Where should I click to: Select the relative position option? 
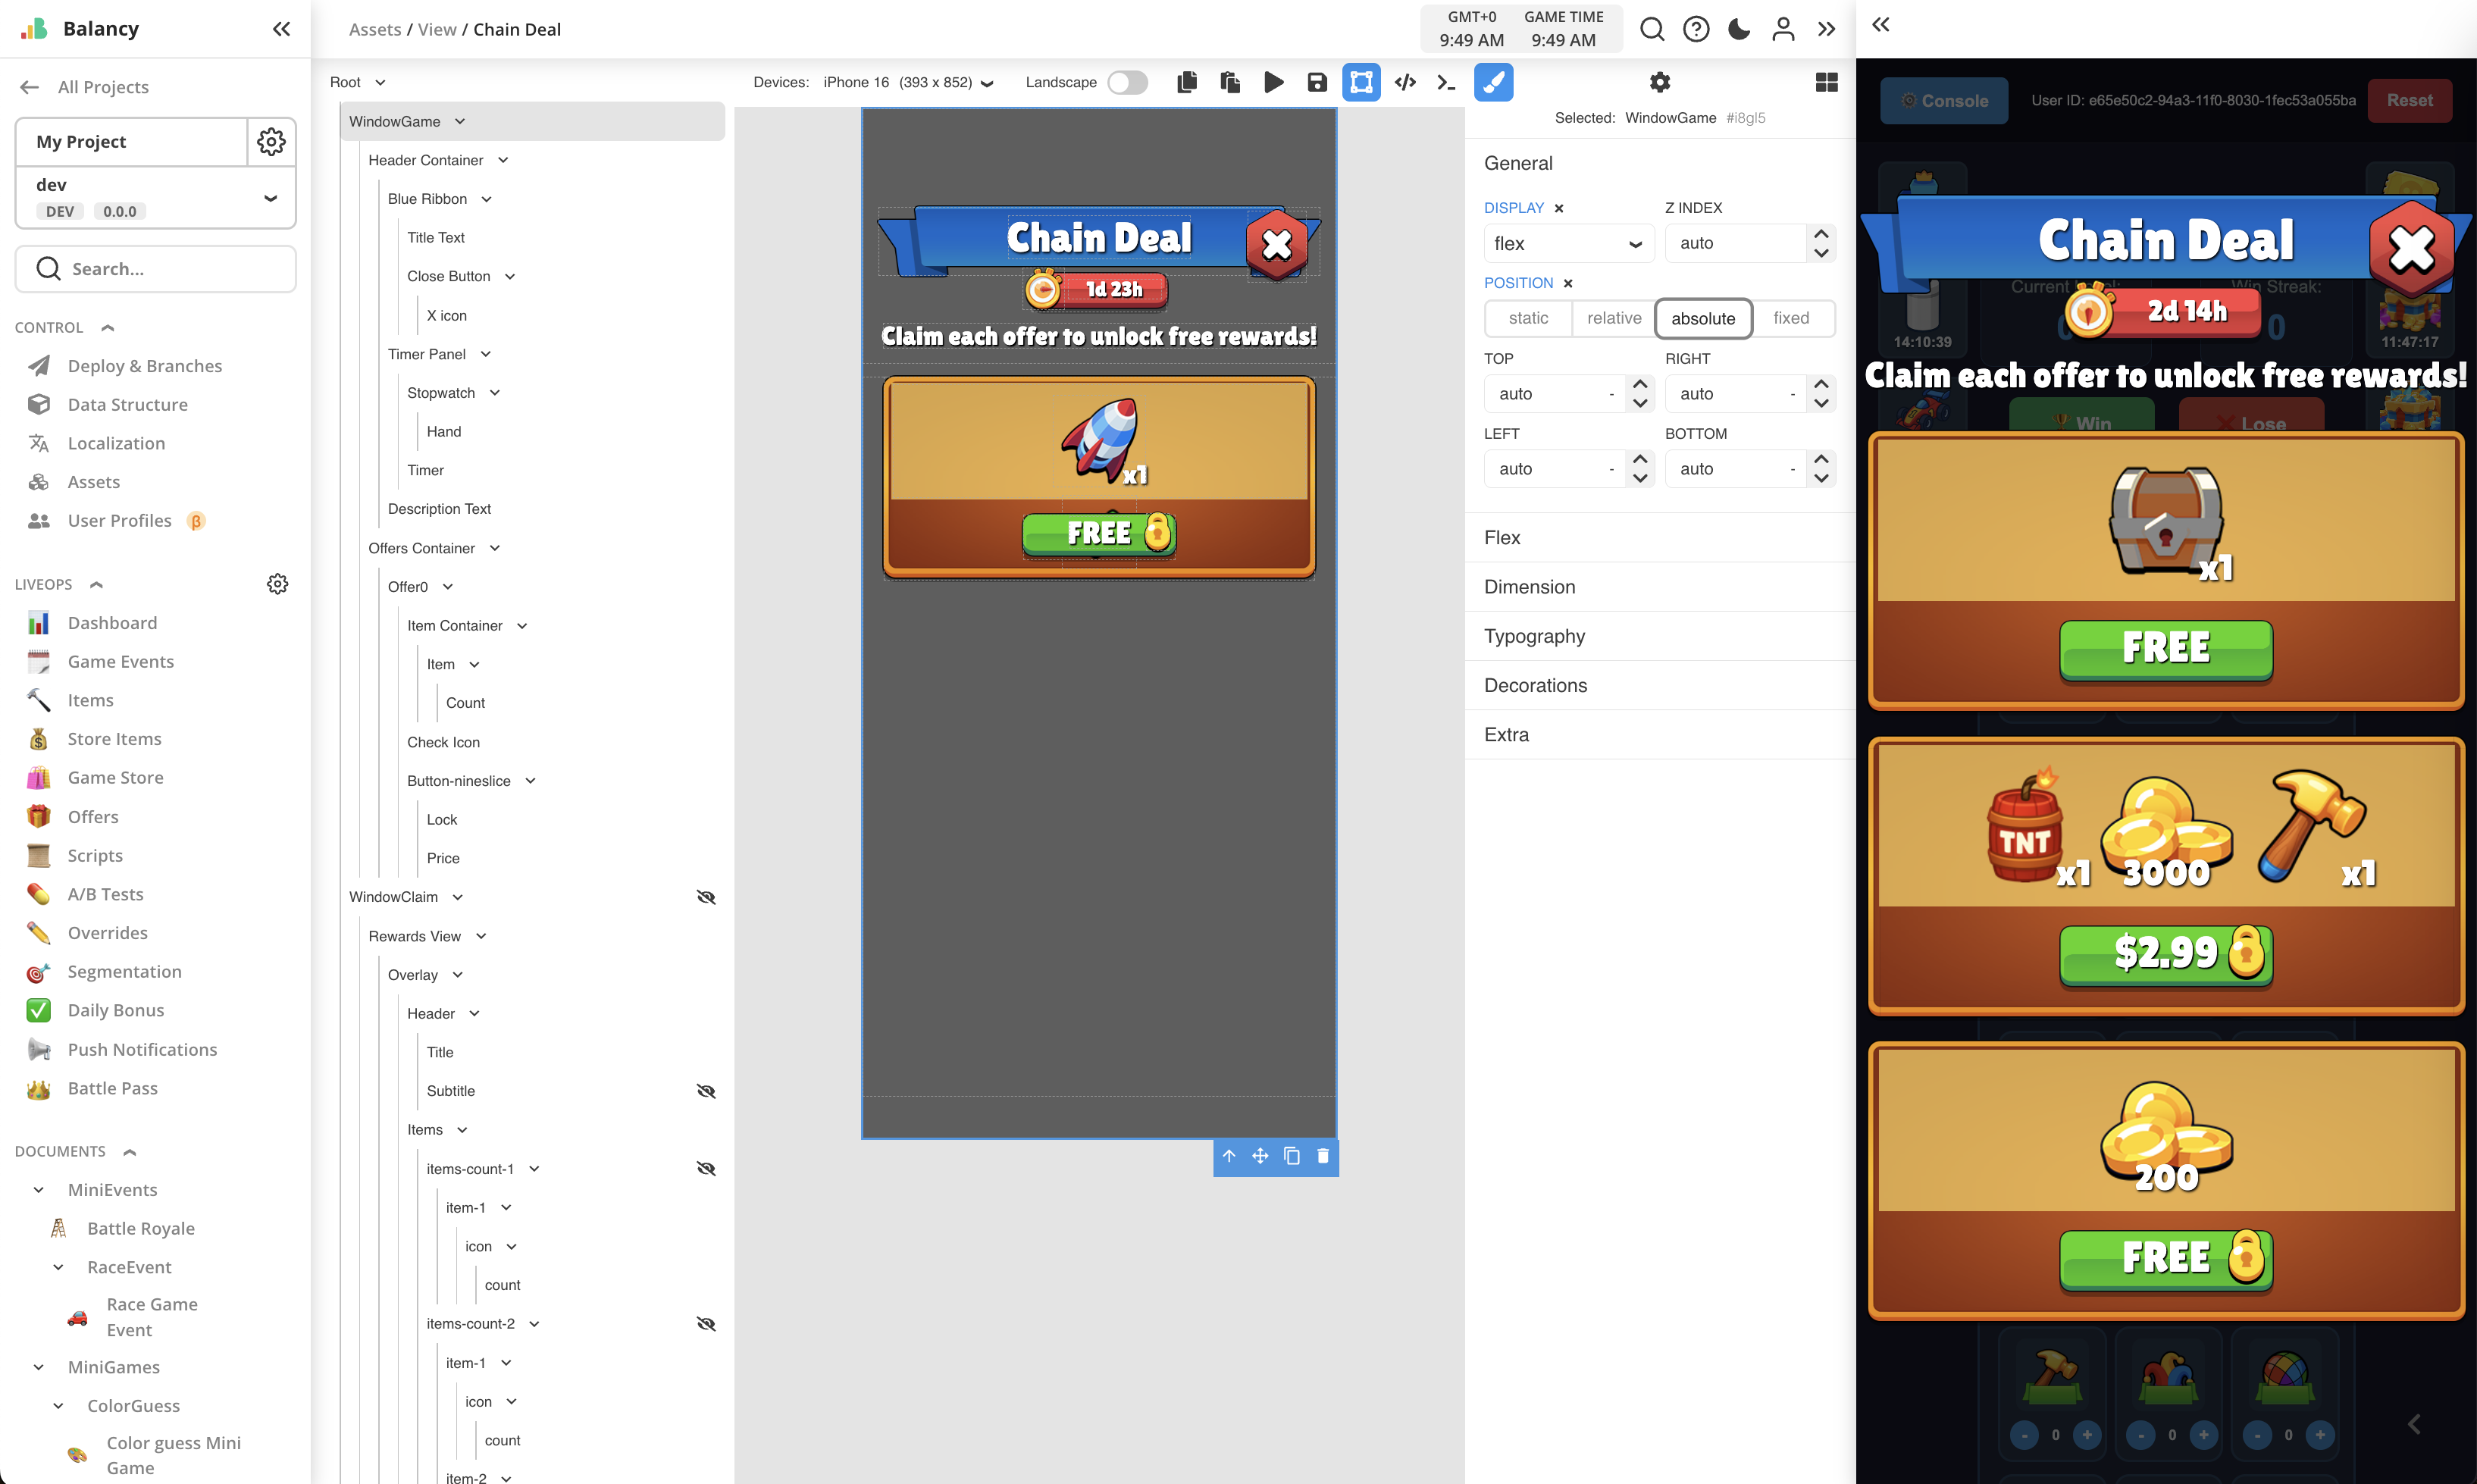tap(1613, 318)
